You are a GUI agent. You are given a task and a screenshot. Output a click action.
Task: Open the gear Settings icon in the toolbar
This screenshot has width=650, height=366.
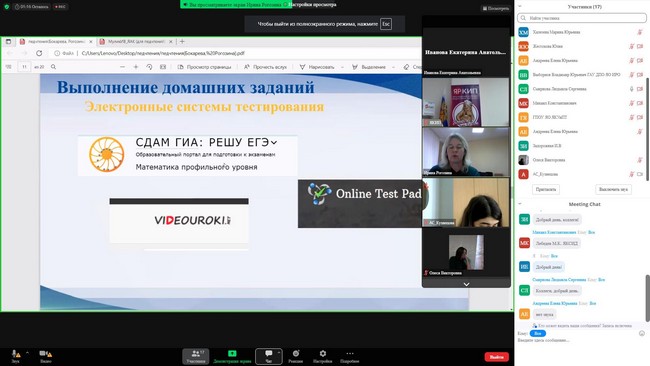[x=323, y=354]
